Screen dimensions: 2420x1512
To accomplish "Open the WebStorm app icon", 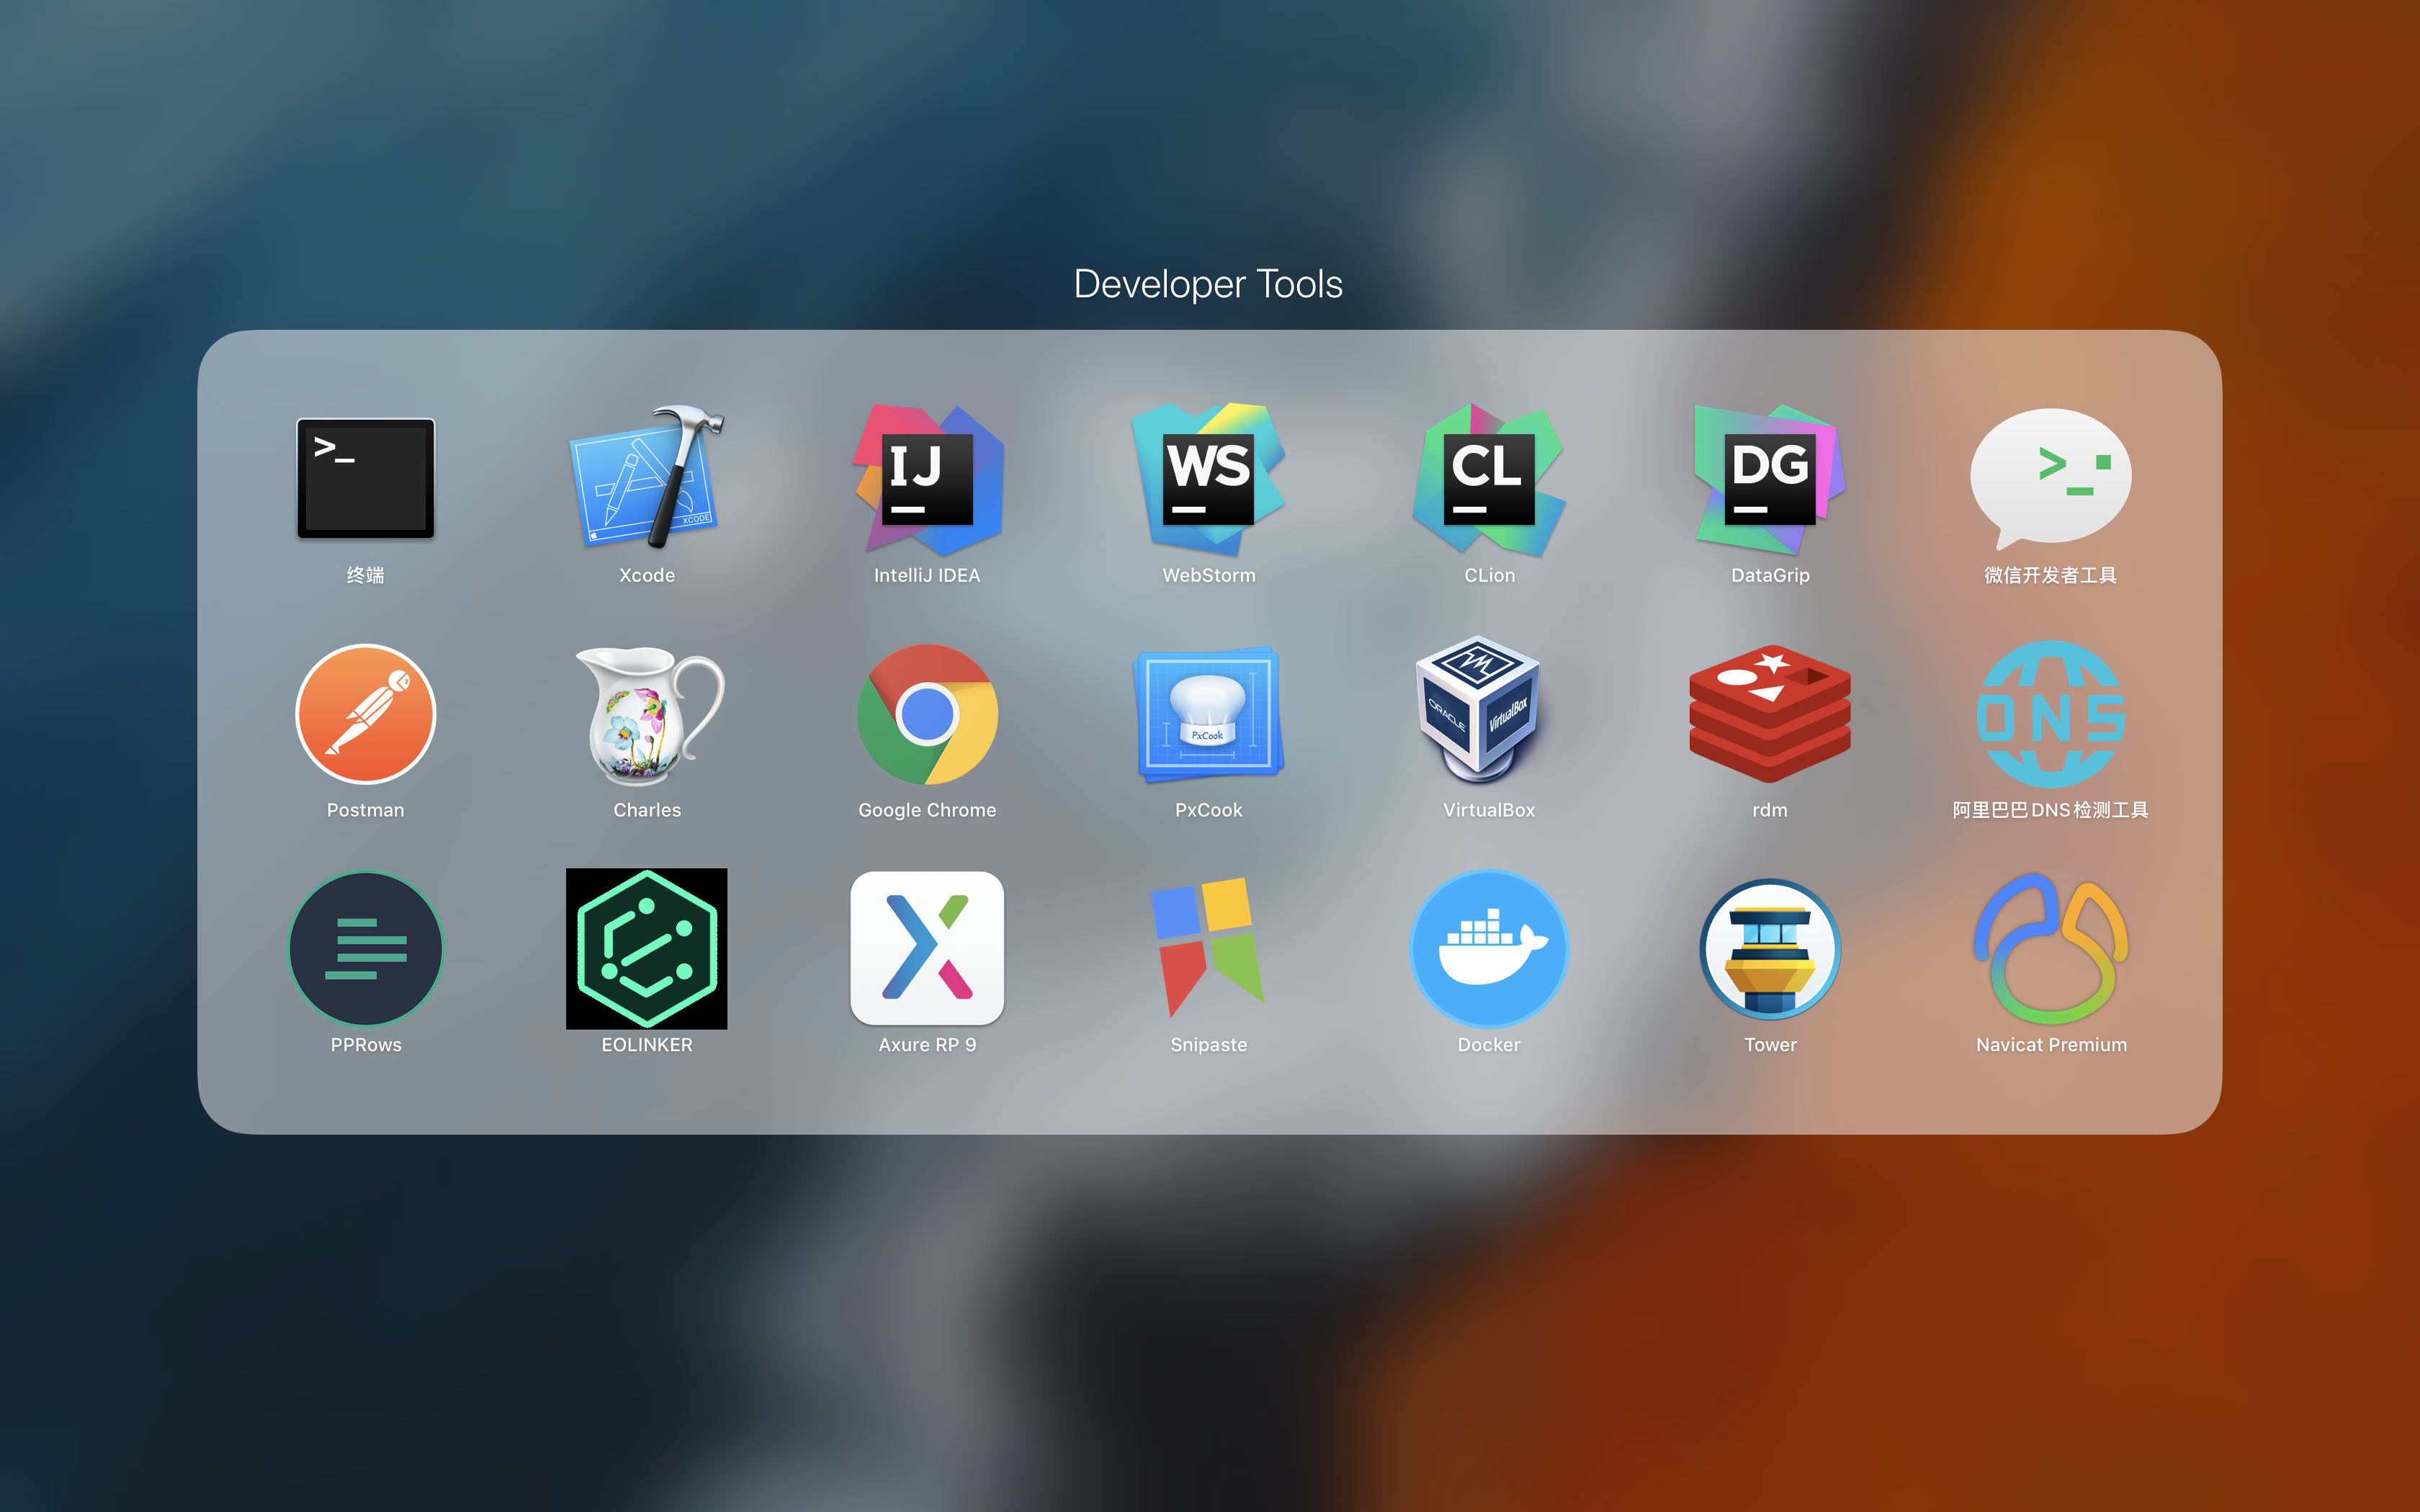I will [x=1208, y=479].
